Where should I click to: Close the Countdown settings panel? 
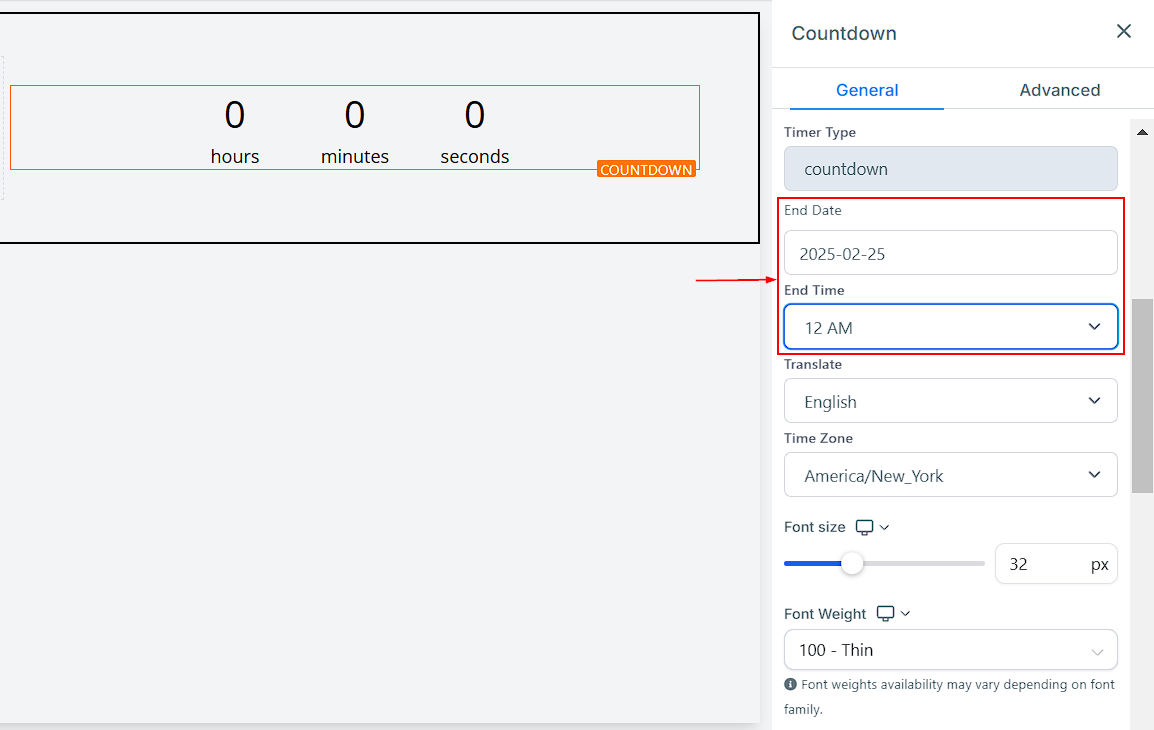pos(1124,31)
